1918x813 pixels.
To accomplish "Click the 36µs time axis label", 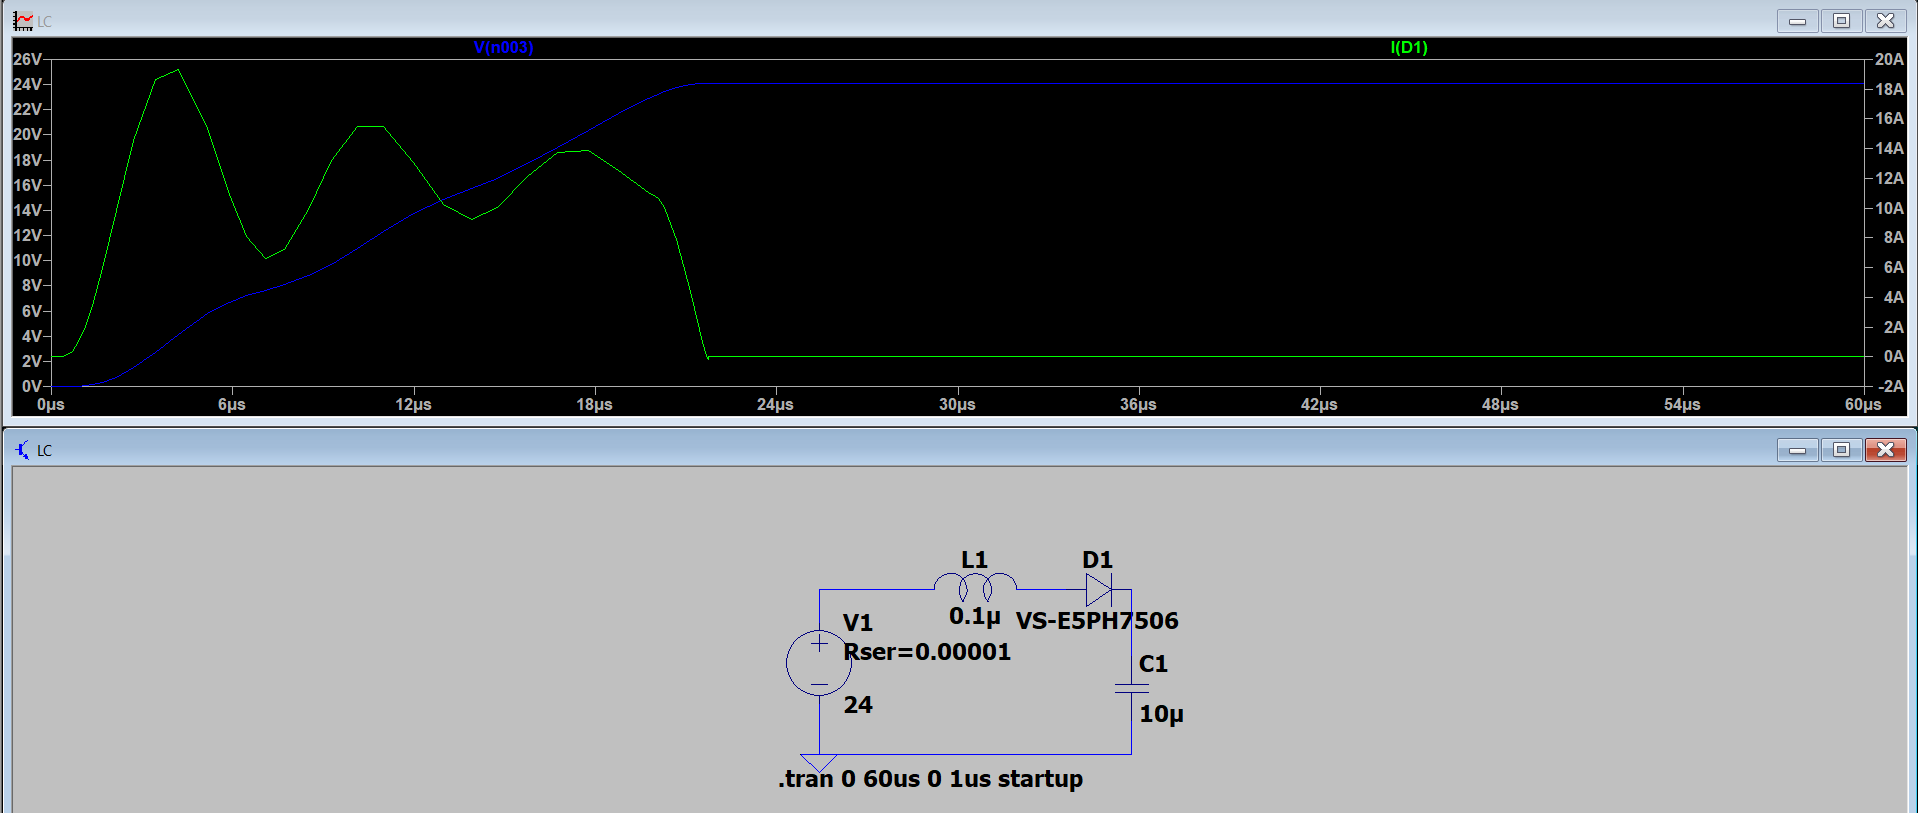I will [x=1138, y=404].
